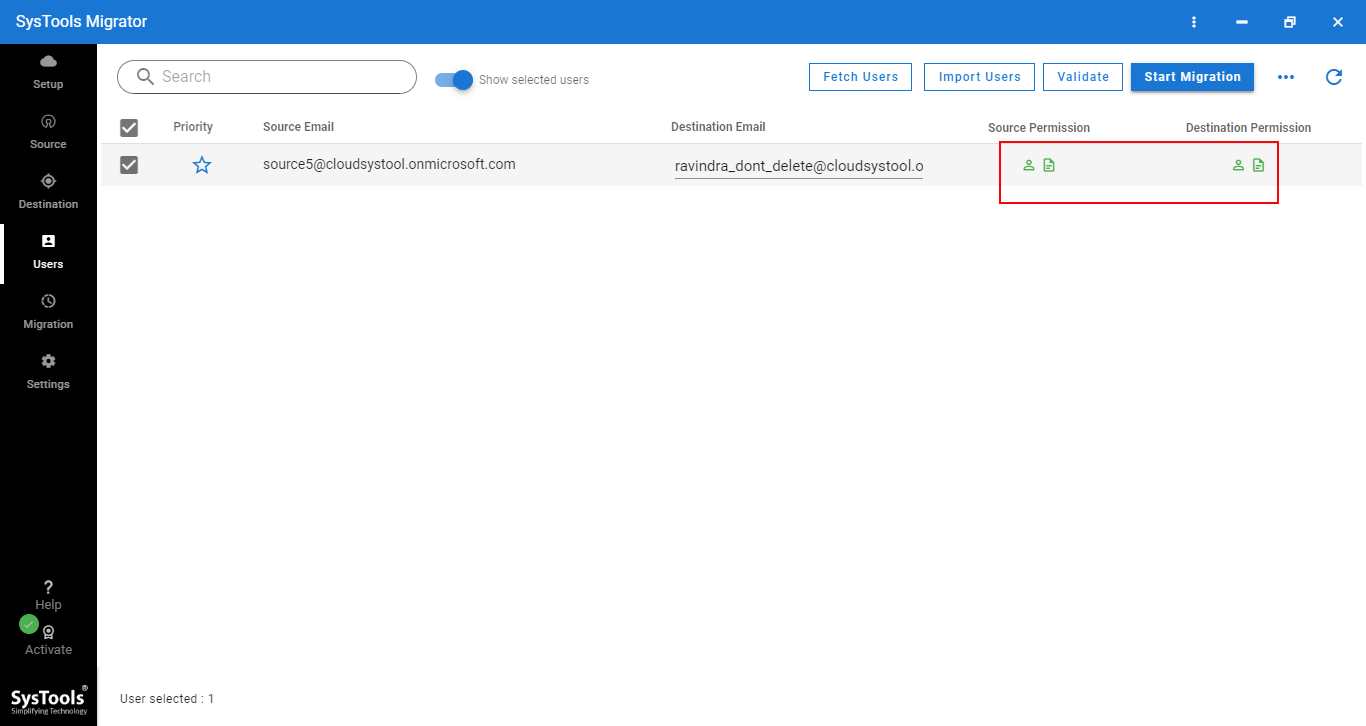Click the Fetch Users button
Viewport: 1366px width, 726px height.
pyautogui.click(x=860, y=77)
